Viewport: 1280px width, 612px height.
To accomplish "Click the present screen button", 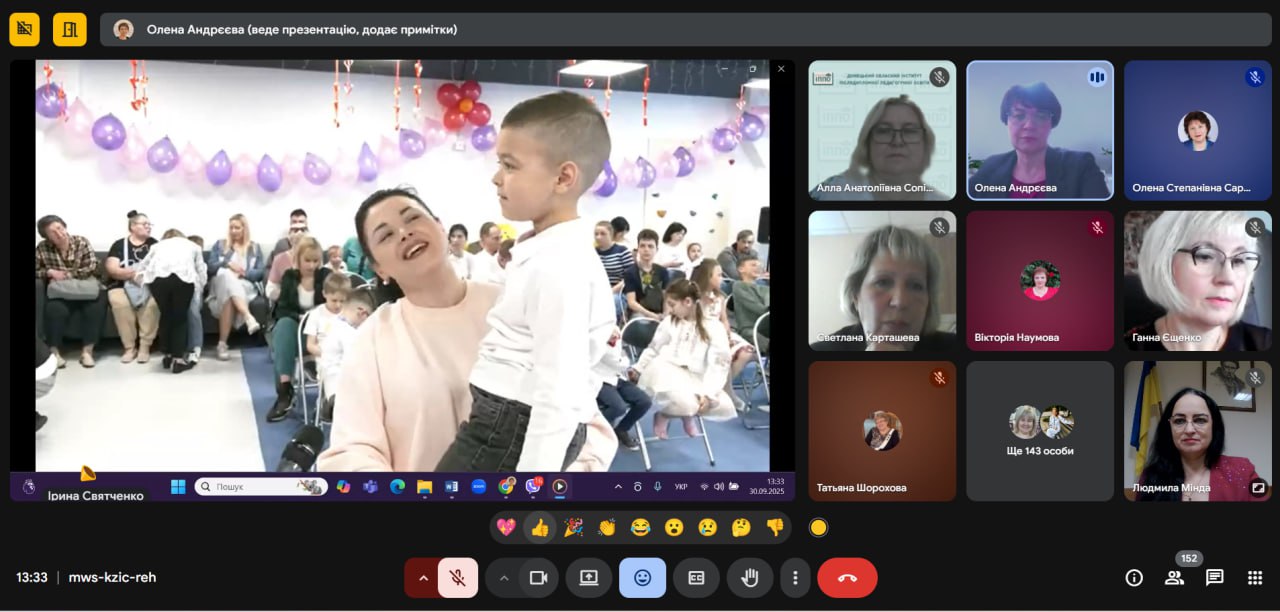I will [588, 577].
